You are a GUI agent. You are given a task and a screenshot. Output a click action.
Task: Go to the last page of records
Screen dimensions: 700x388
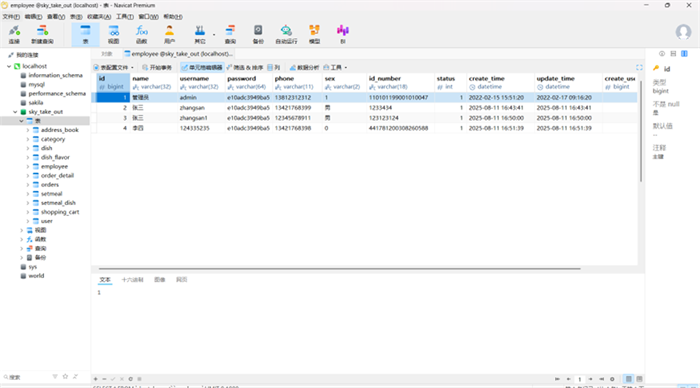click(601, 379)
